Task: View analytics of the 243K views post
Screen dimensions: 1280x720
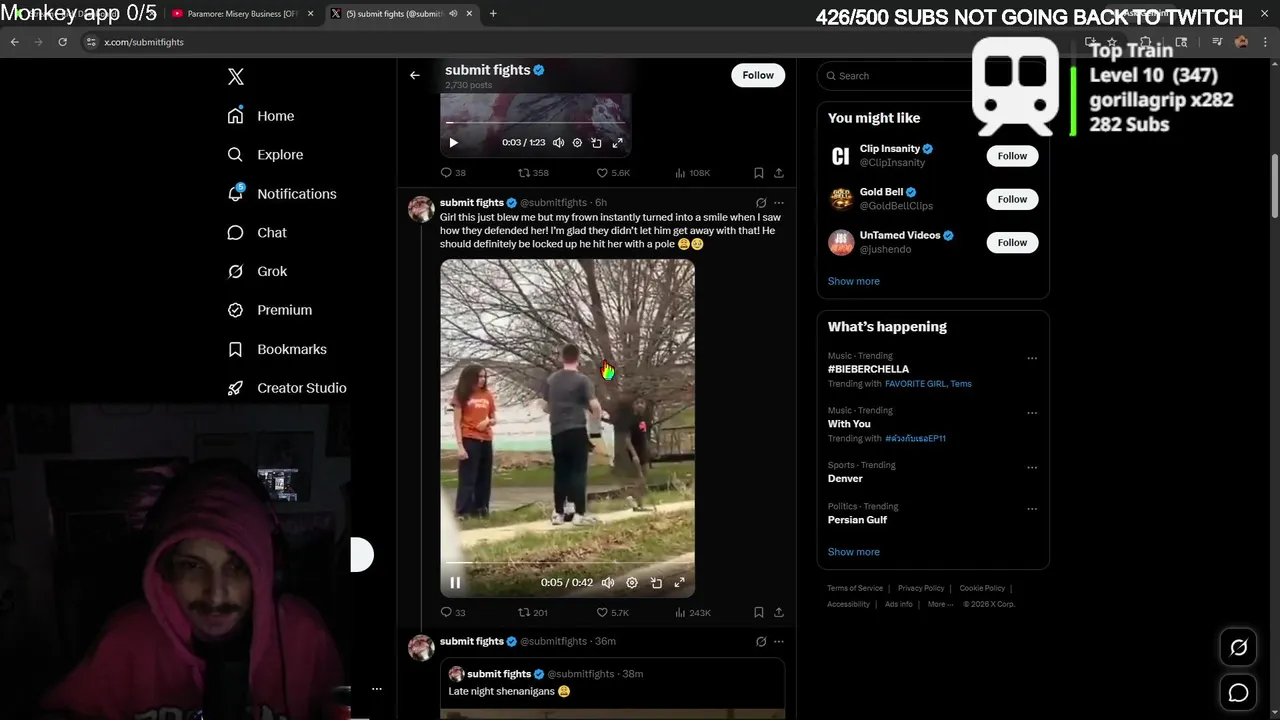Action: coord(693,612)
